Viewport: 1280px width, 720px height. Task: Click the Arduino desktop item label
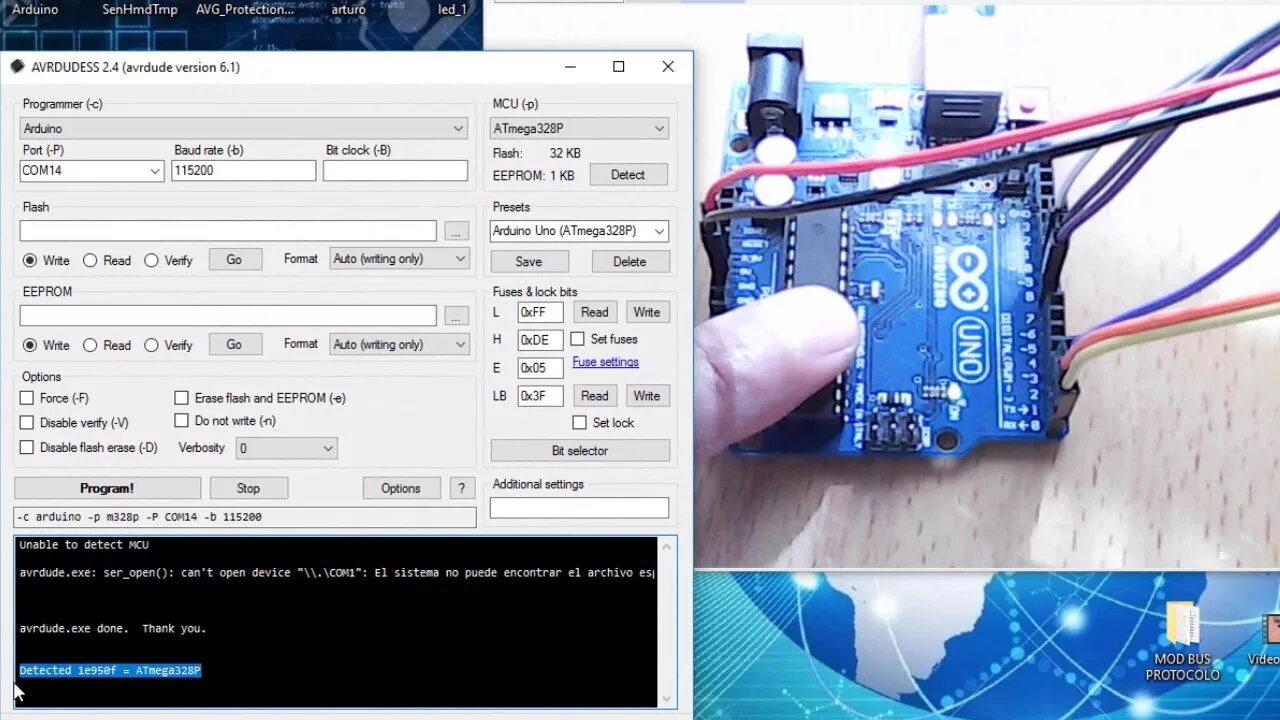(x=35, y=9)
